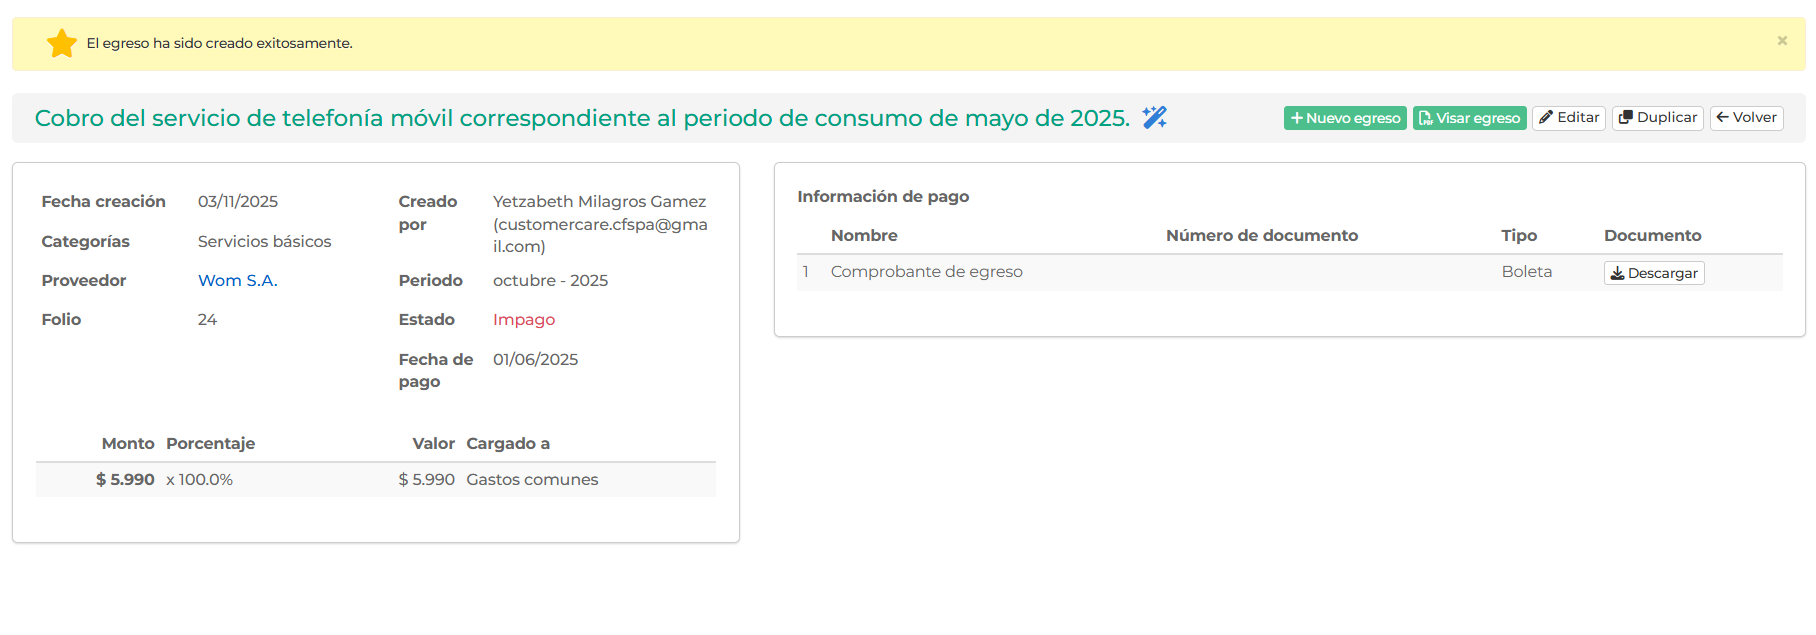Image resolution: width=1816 pixels, height=635 pixels.
Task: Download the Comprobante de egreso document
Action: click(x=1653, y=273)
